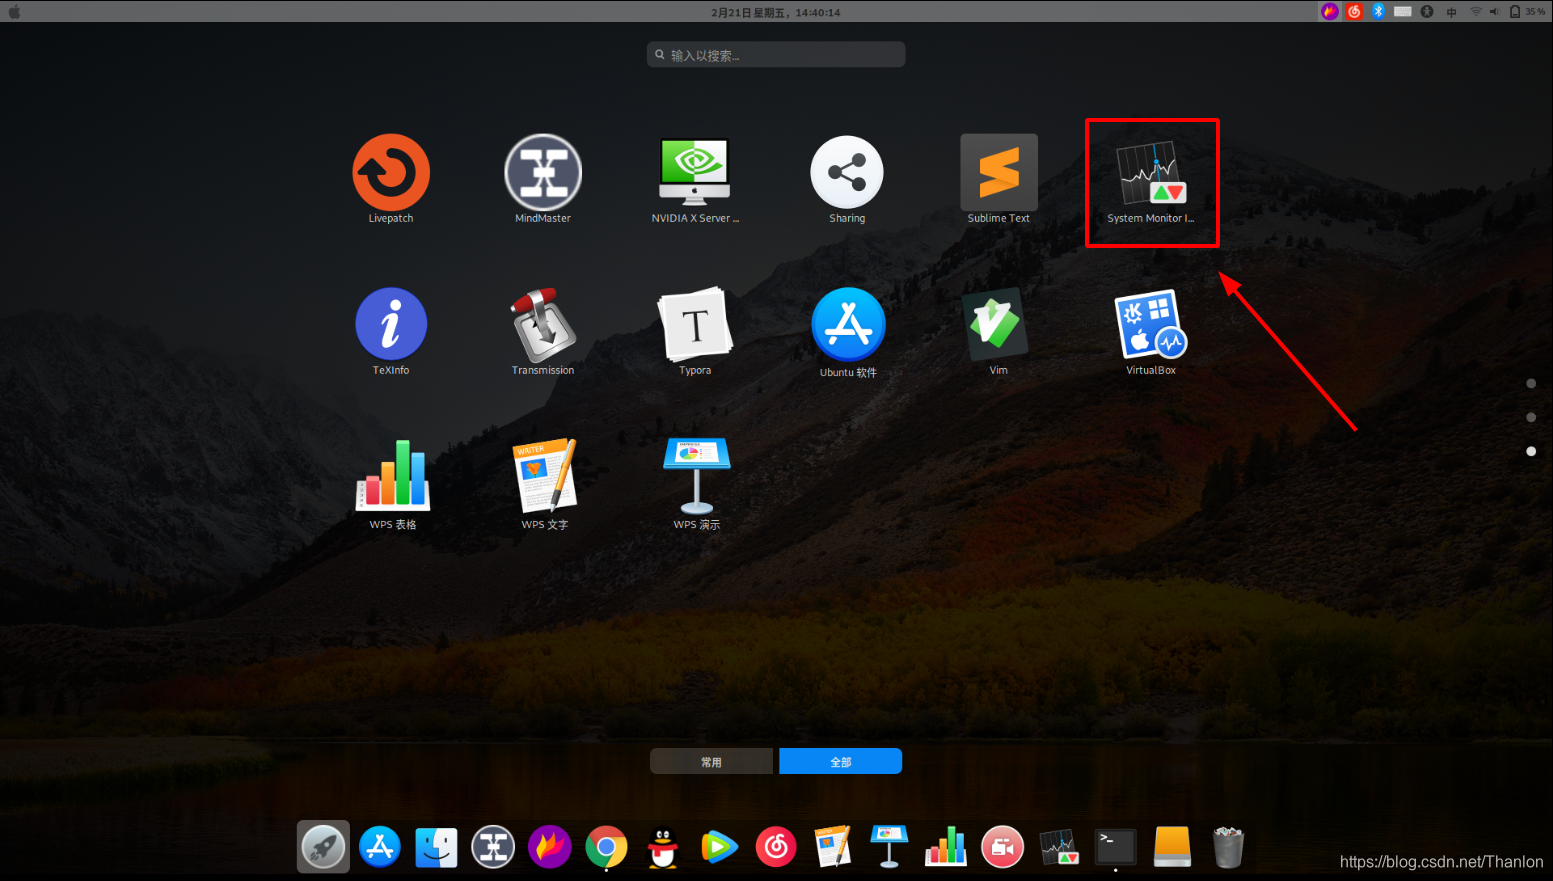This screenshot has height=881, width=1553.
Task: Open QQ penguin icon in the dock
Action: pos(662,848)
